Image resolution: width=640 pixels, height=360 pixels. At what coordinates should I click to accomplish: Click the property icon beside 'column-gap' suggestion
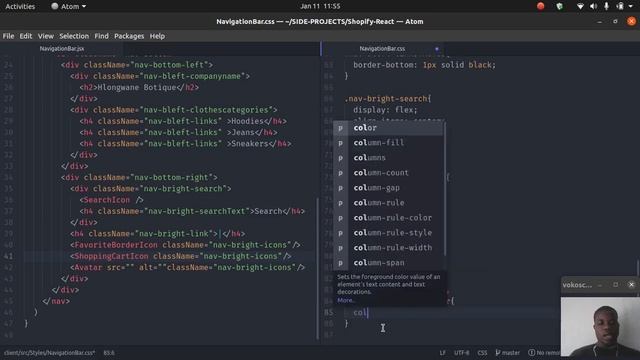pyautogui.click(x=340, y=188)
